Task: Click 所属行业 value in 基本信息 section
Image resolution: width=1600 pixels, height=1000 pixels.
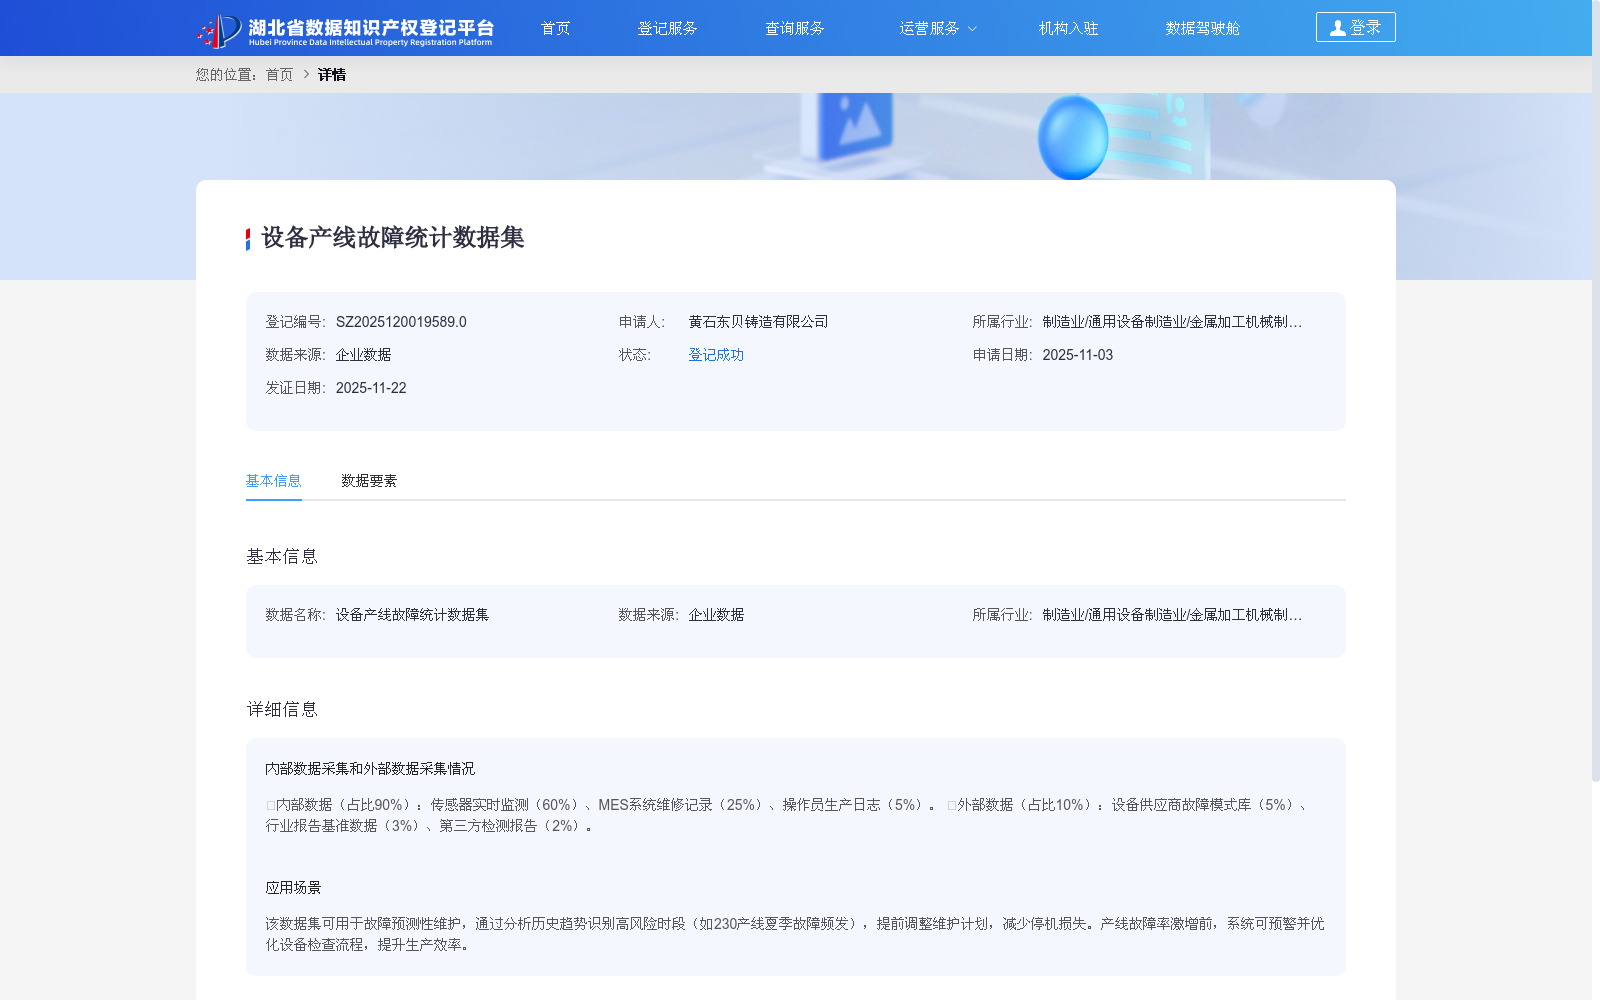Action: [x=1172, y=615]
